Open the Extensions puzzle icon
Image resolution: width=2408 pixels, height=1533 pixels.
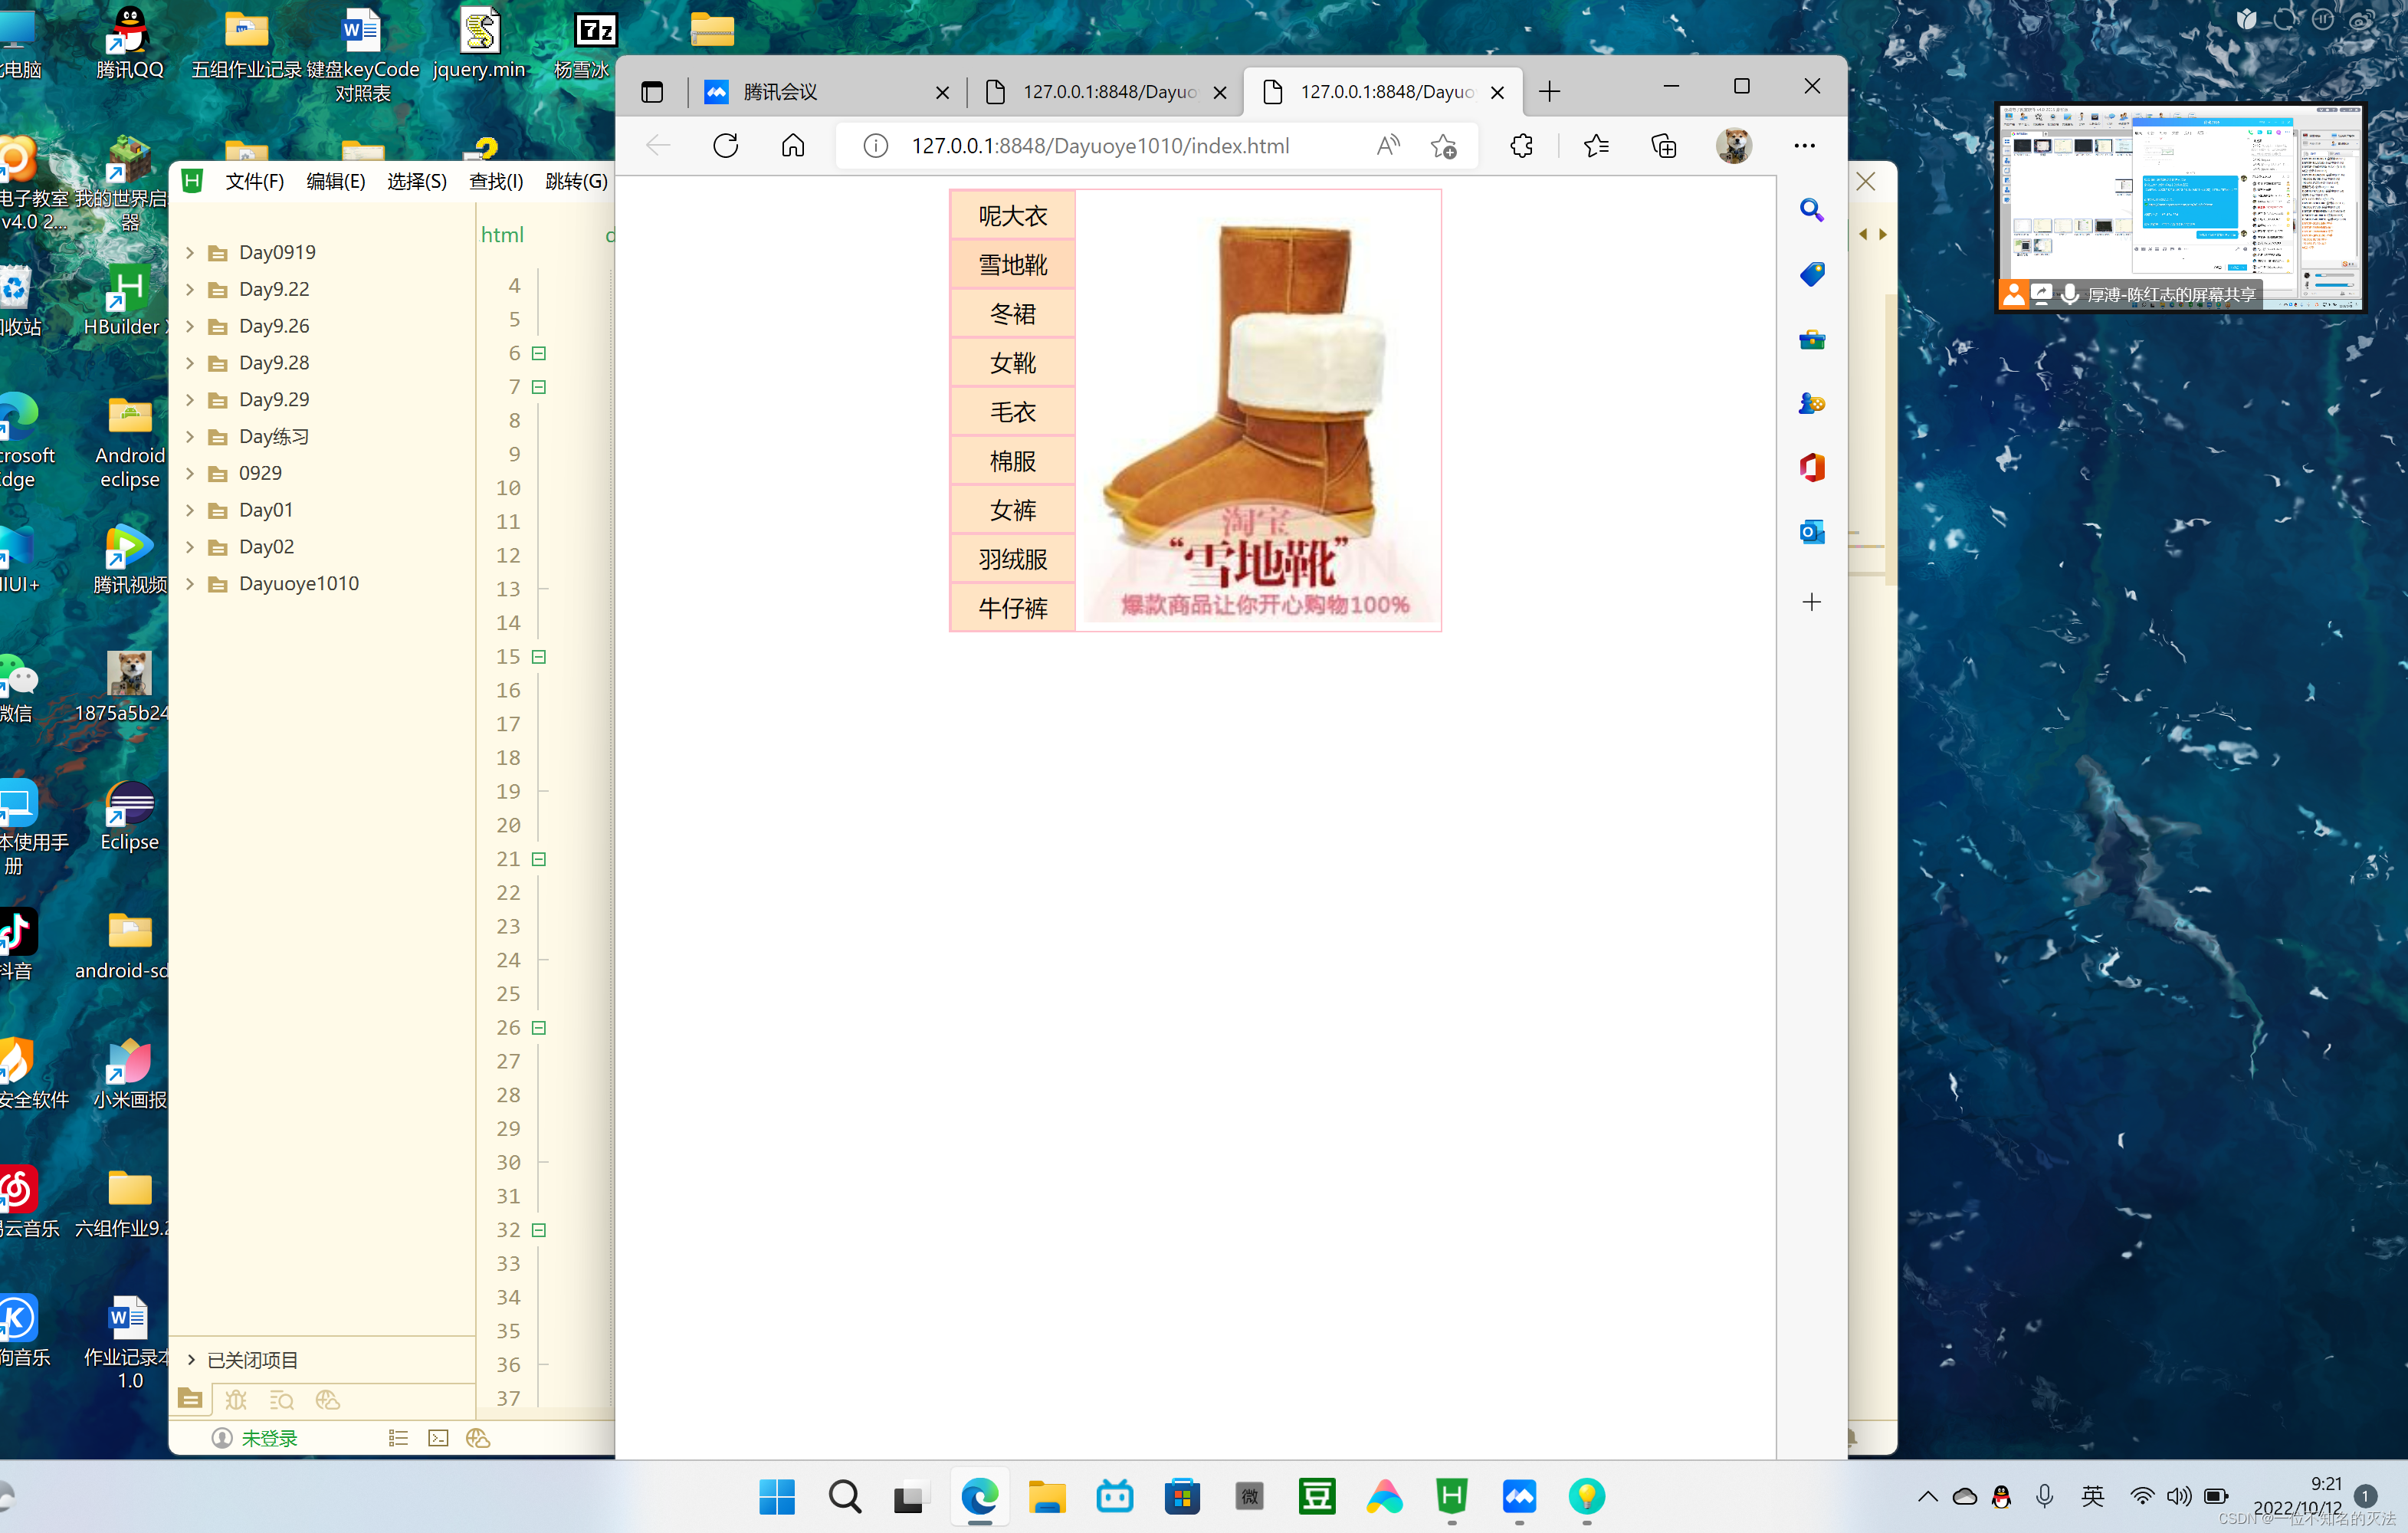(x=1521, y=146)
